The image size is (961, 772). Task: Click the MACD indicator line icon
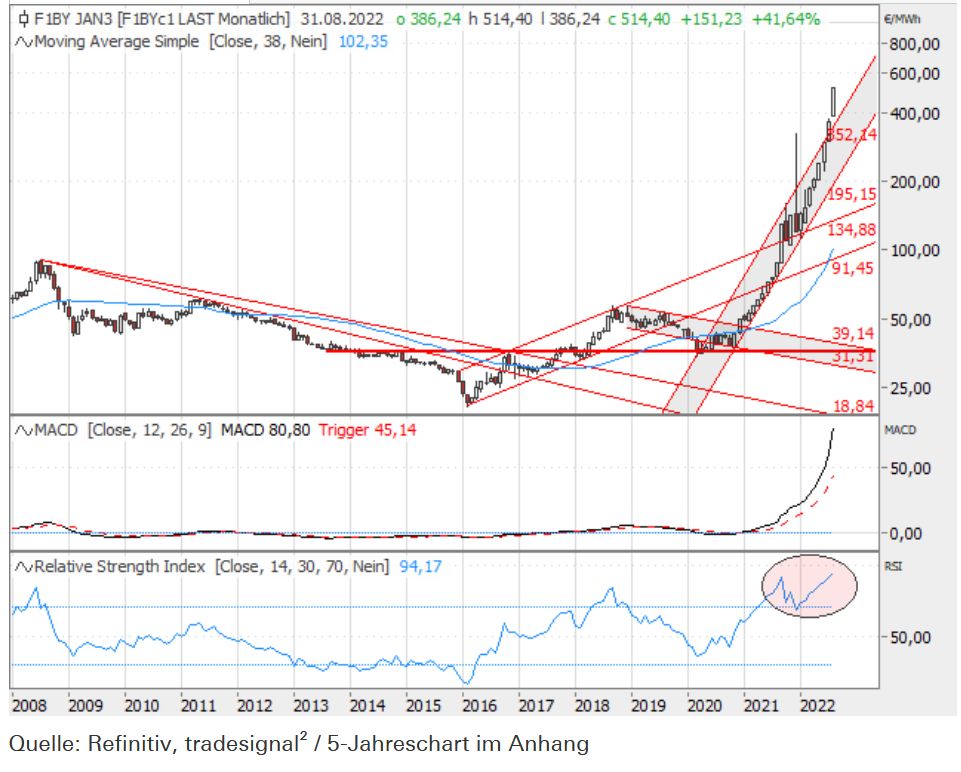click(x=24, y=431)
